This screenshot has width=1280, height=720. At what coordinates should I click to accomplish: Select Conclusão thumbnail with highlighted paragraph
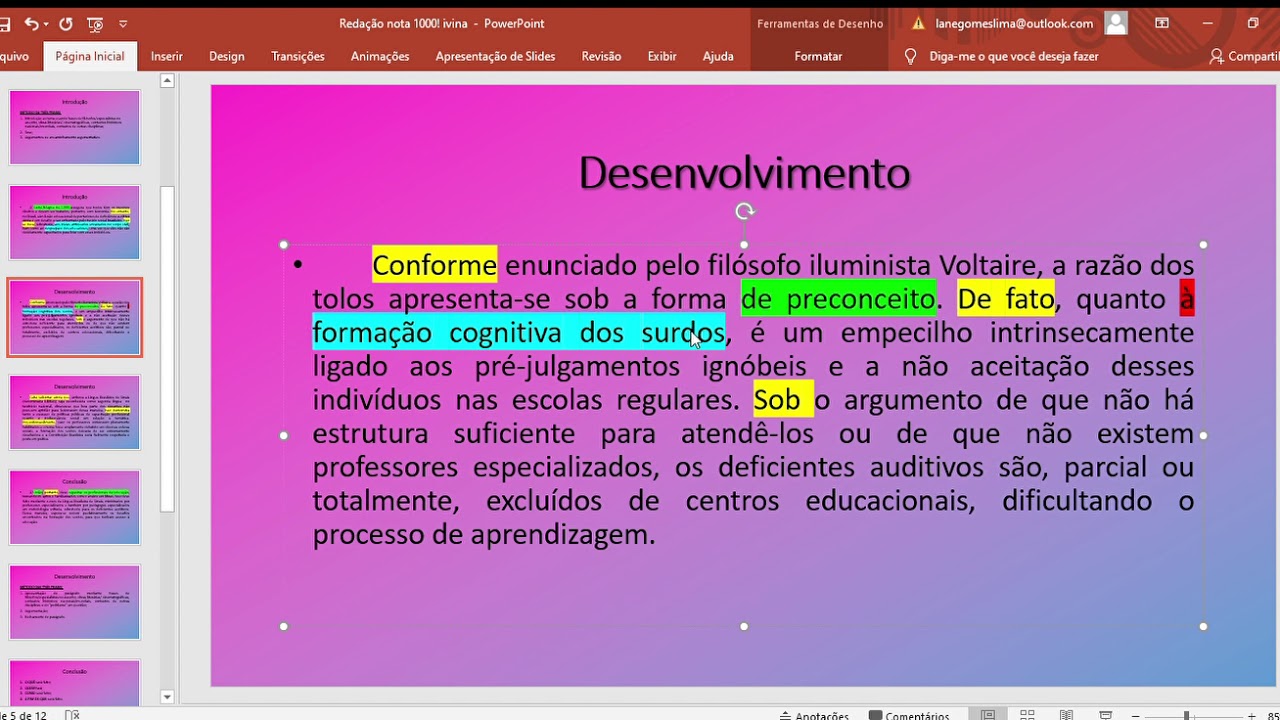(75, 507)
